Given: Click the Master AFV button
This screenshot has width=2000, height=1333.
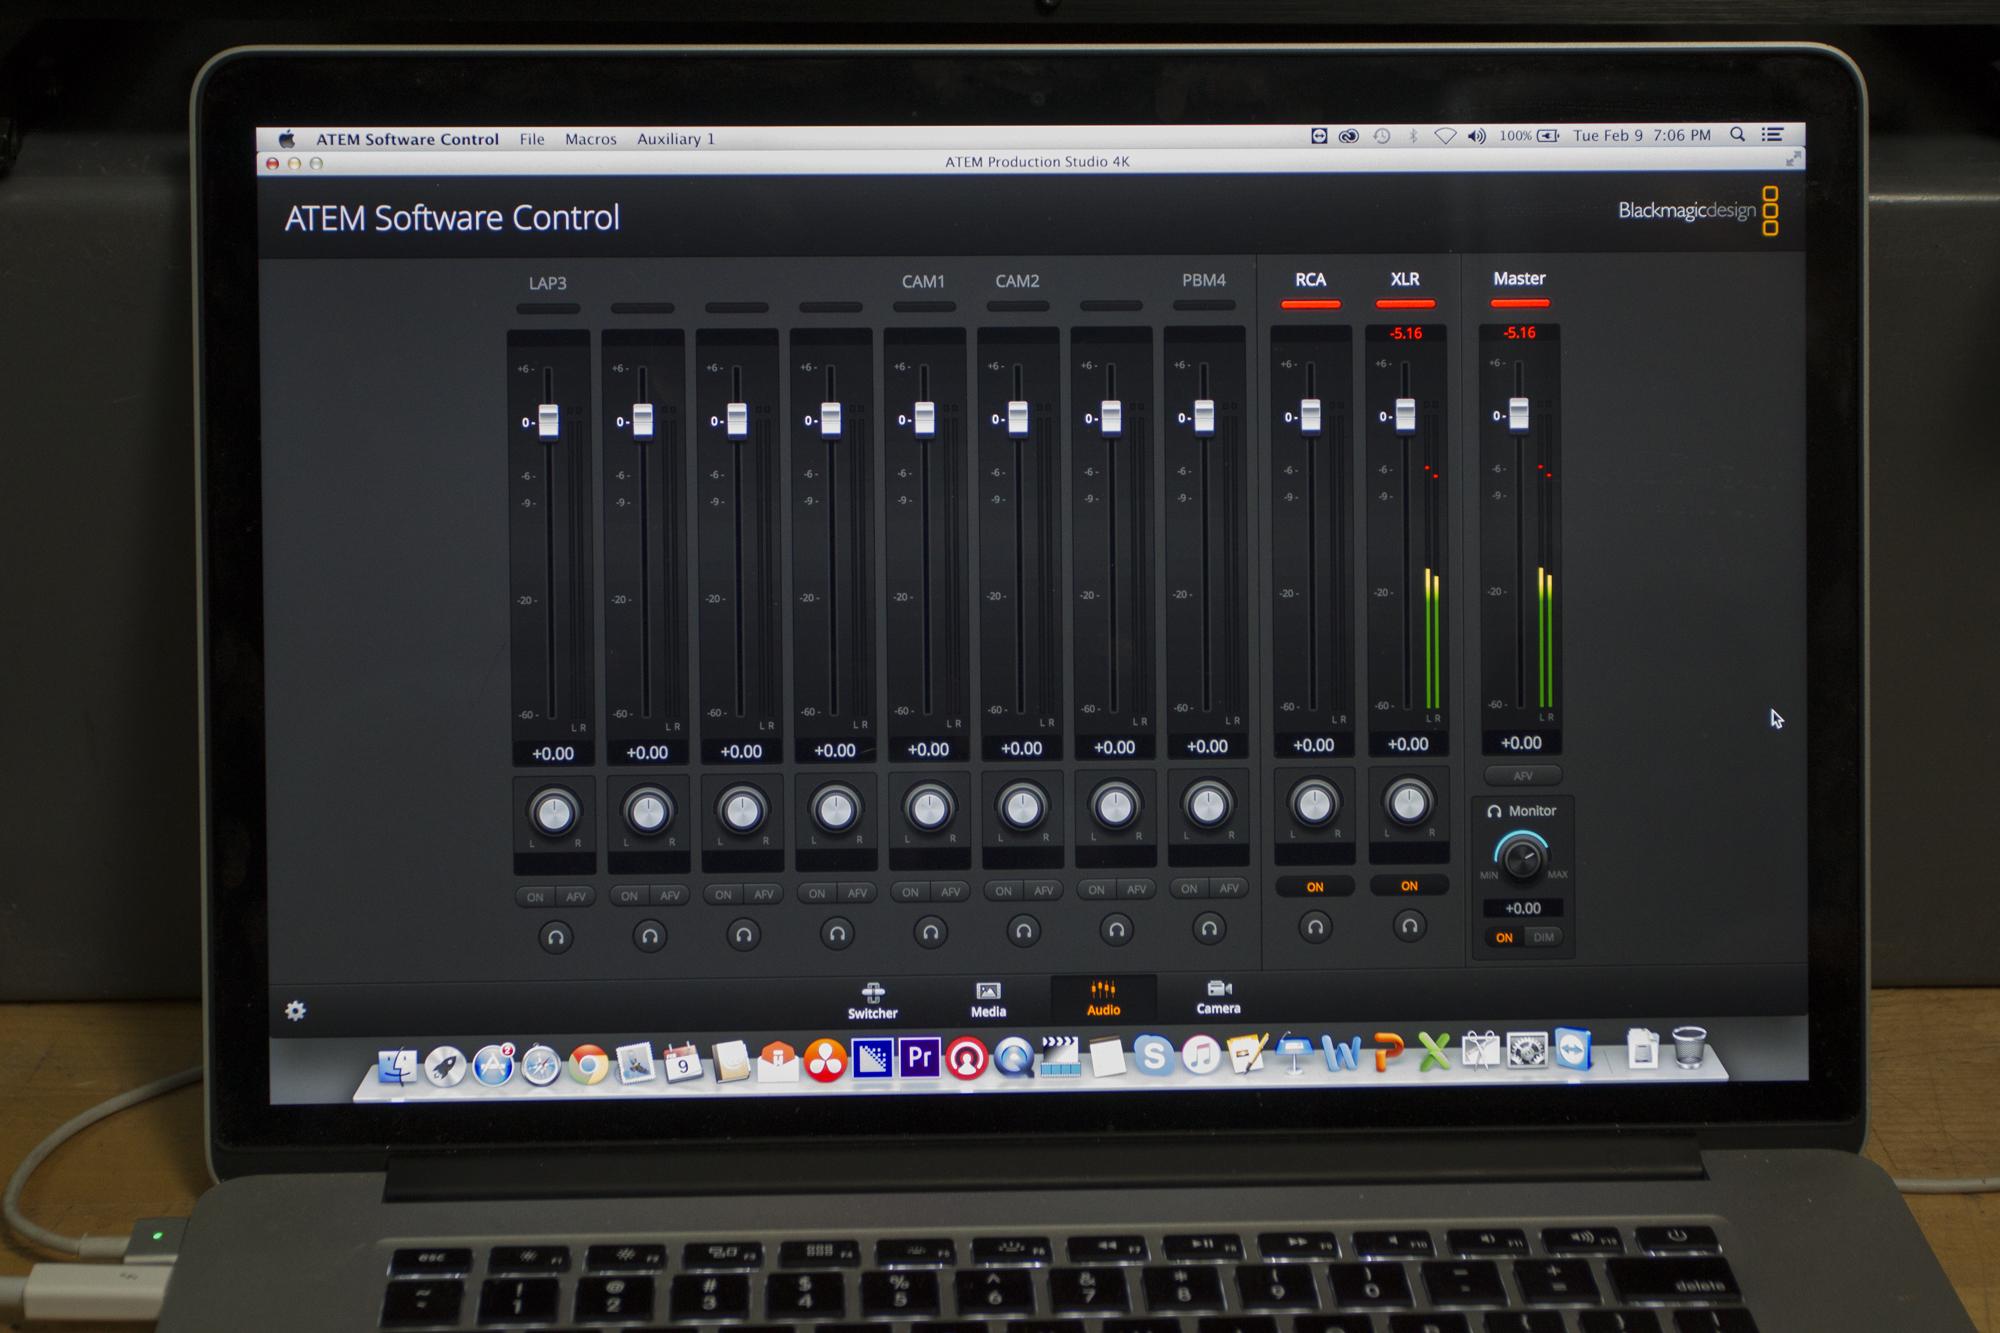Looking at the screenshot, I should [x=1523, y=775].
